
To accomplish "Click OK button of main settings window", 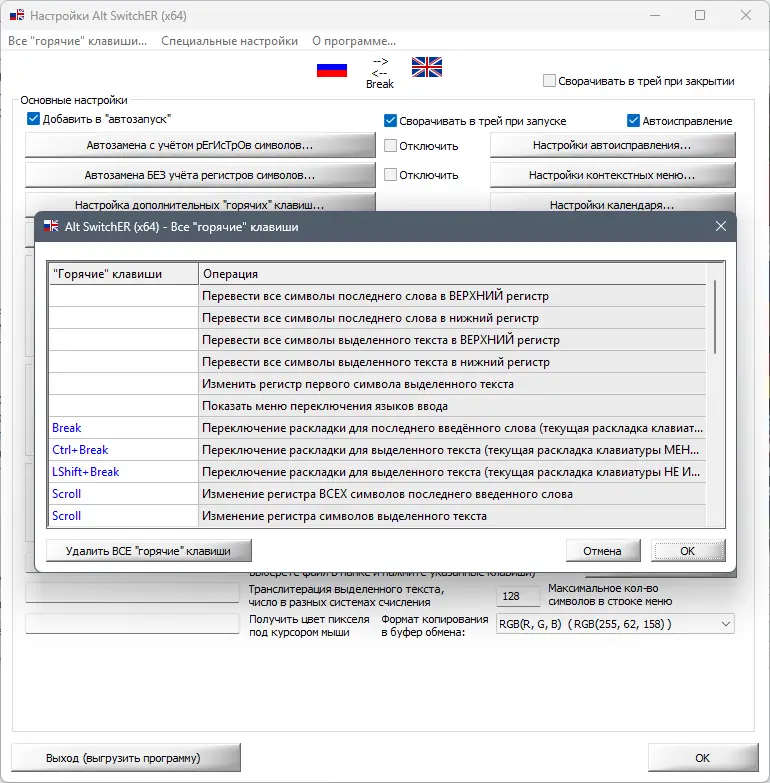I will click(x=703, y=758).
